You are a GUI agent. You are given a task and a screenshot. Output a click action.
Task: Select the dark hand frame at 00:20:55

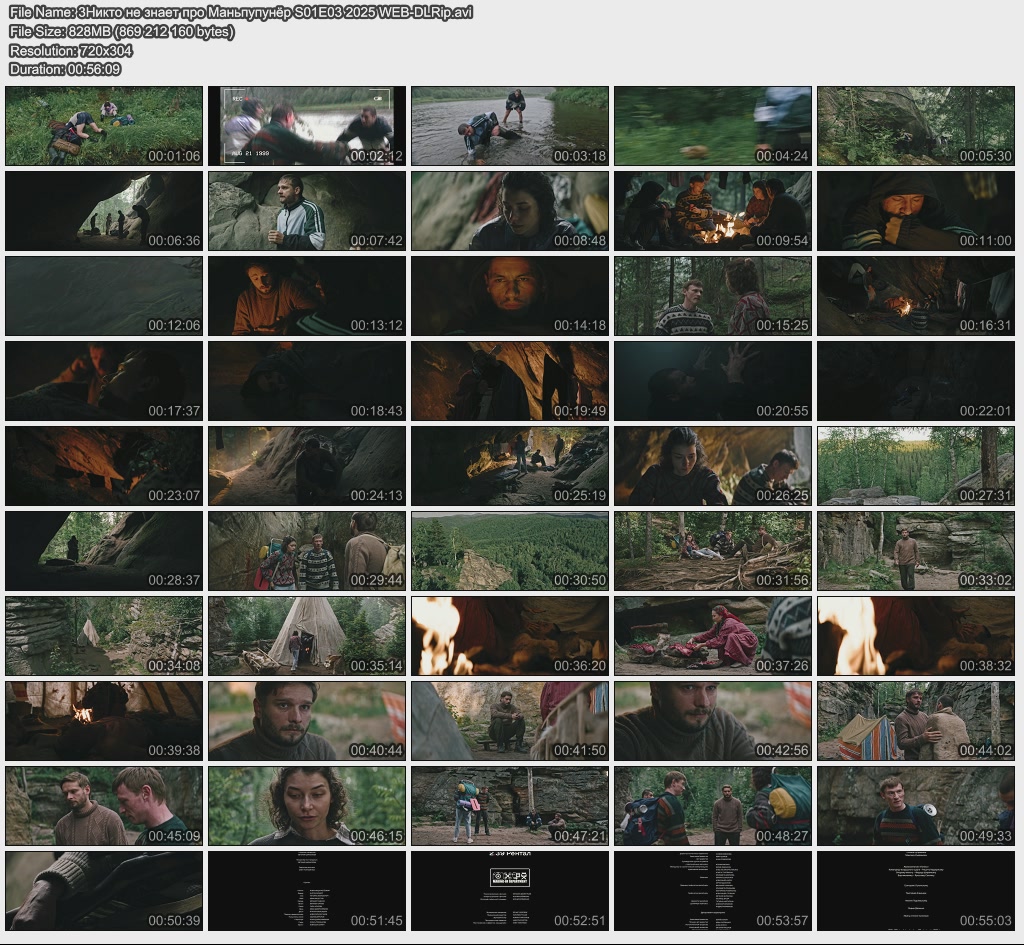pos(713,381)
